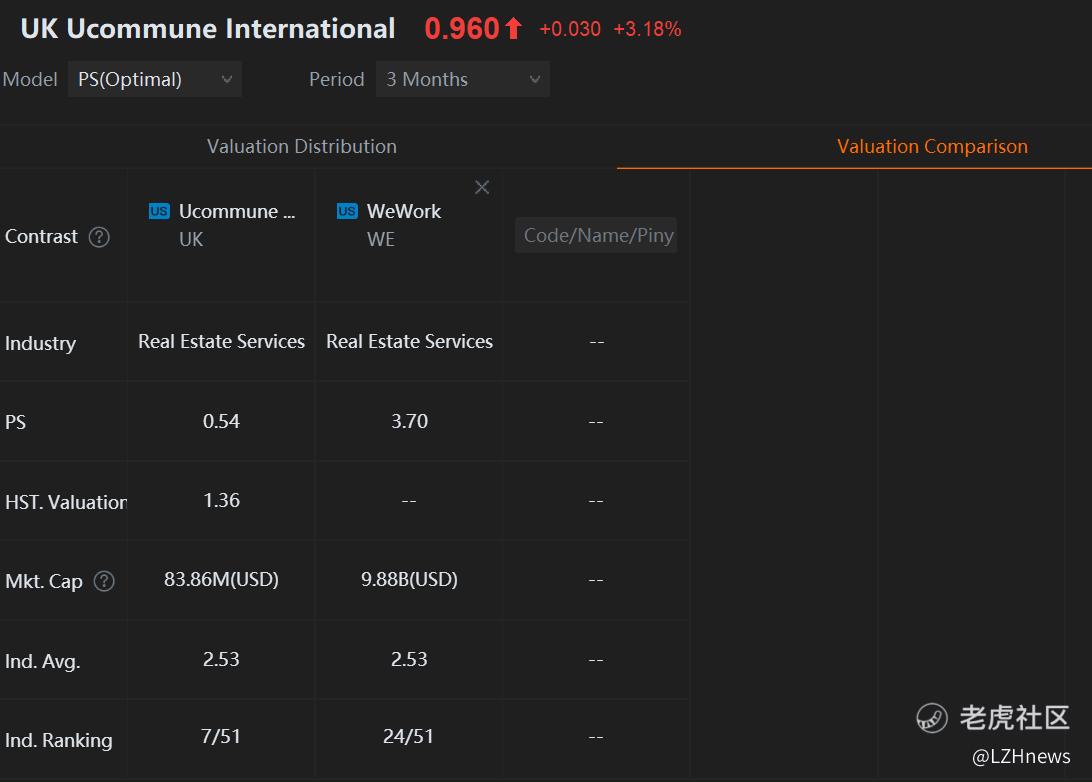Switch to Valuation Distribution tab
Screen dimensions: 1092x782
(x=302, y=146)
